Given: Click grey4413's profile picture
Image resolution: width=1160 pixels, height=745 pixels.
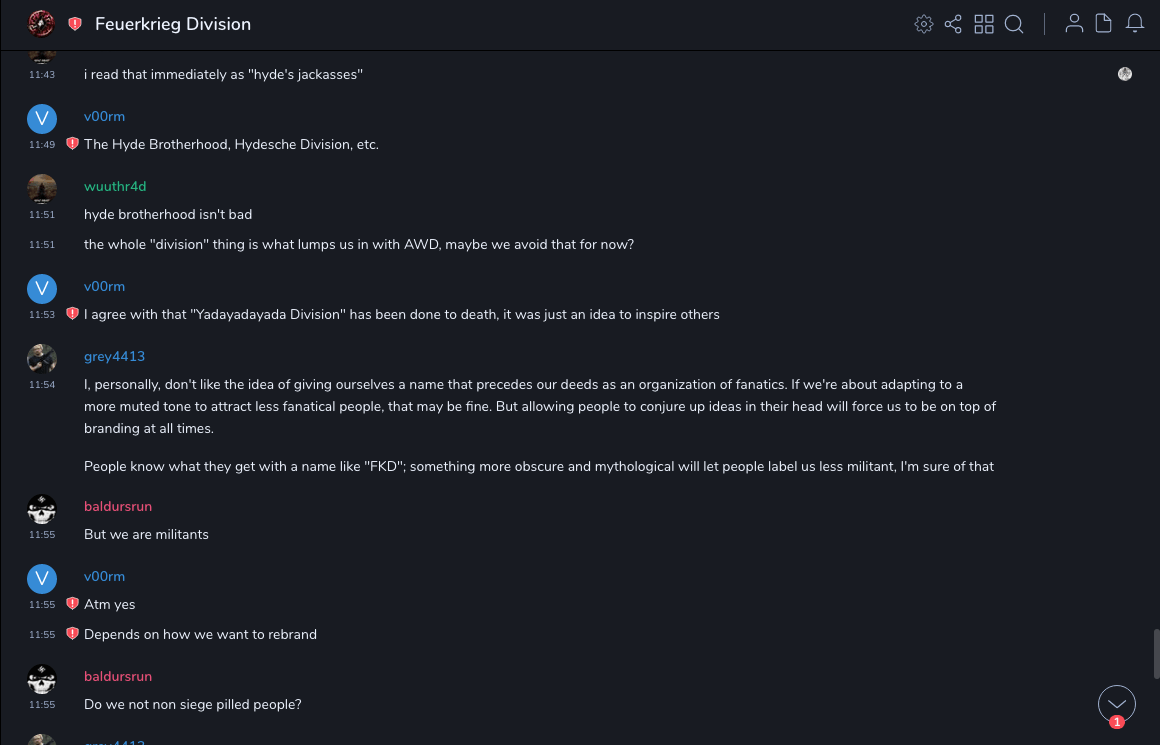Looking at the screenshot, I should coord(42,359).
